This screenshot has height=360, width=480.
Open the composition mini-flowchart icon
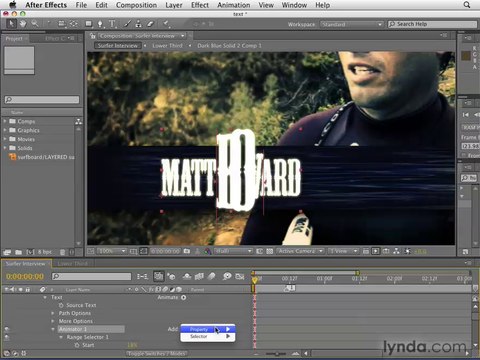[x=142, y=276]
